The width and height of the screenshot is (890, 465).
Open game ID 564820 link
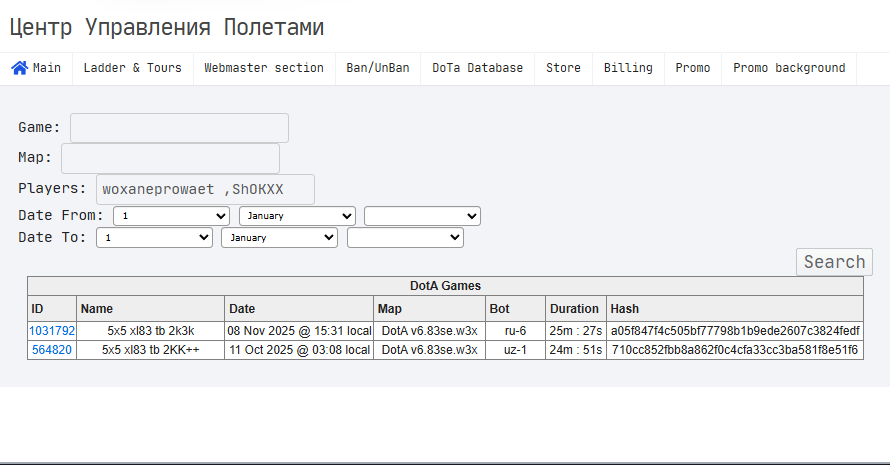[52, 350]
